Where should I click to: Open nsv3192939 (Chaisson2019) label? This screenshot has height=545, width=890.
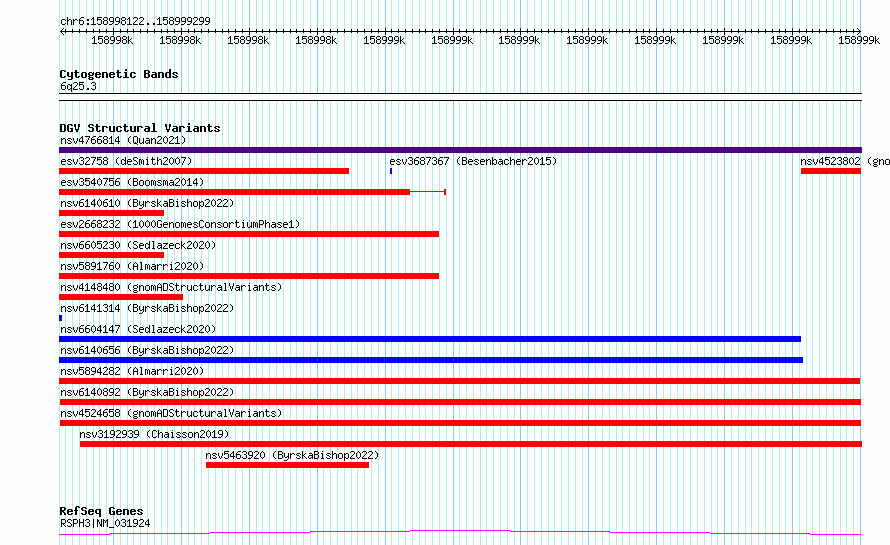pos(154,434)
